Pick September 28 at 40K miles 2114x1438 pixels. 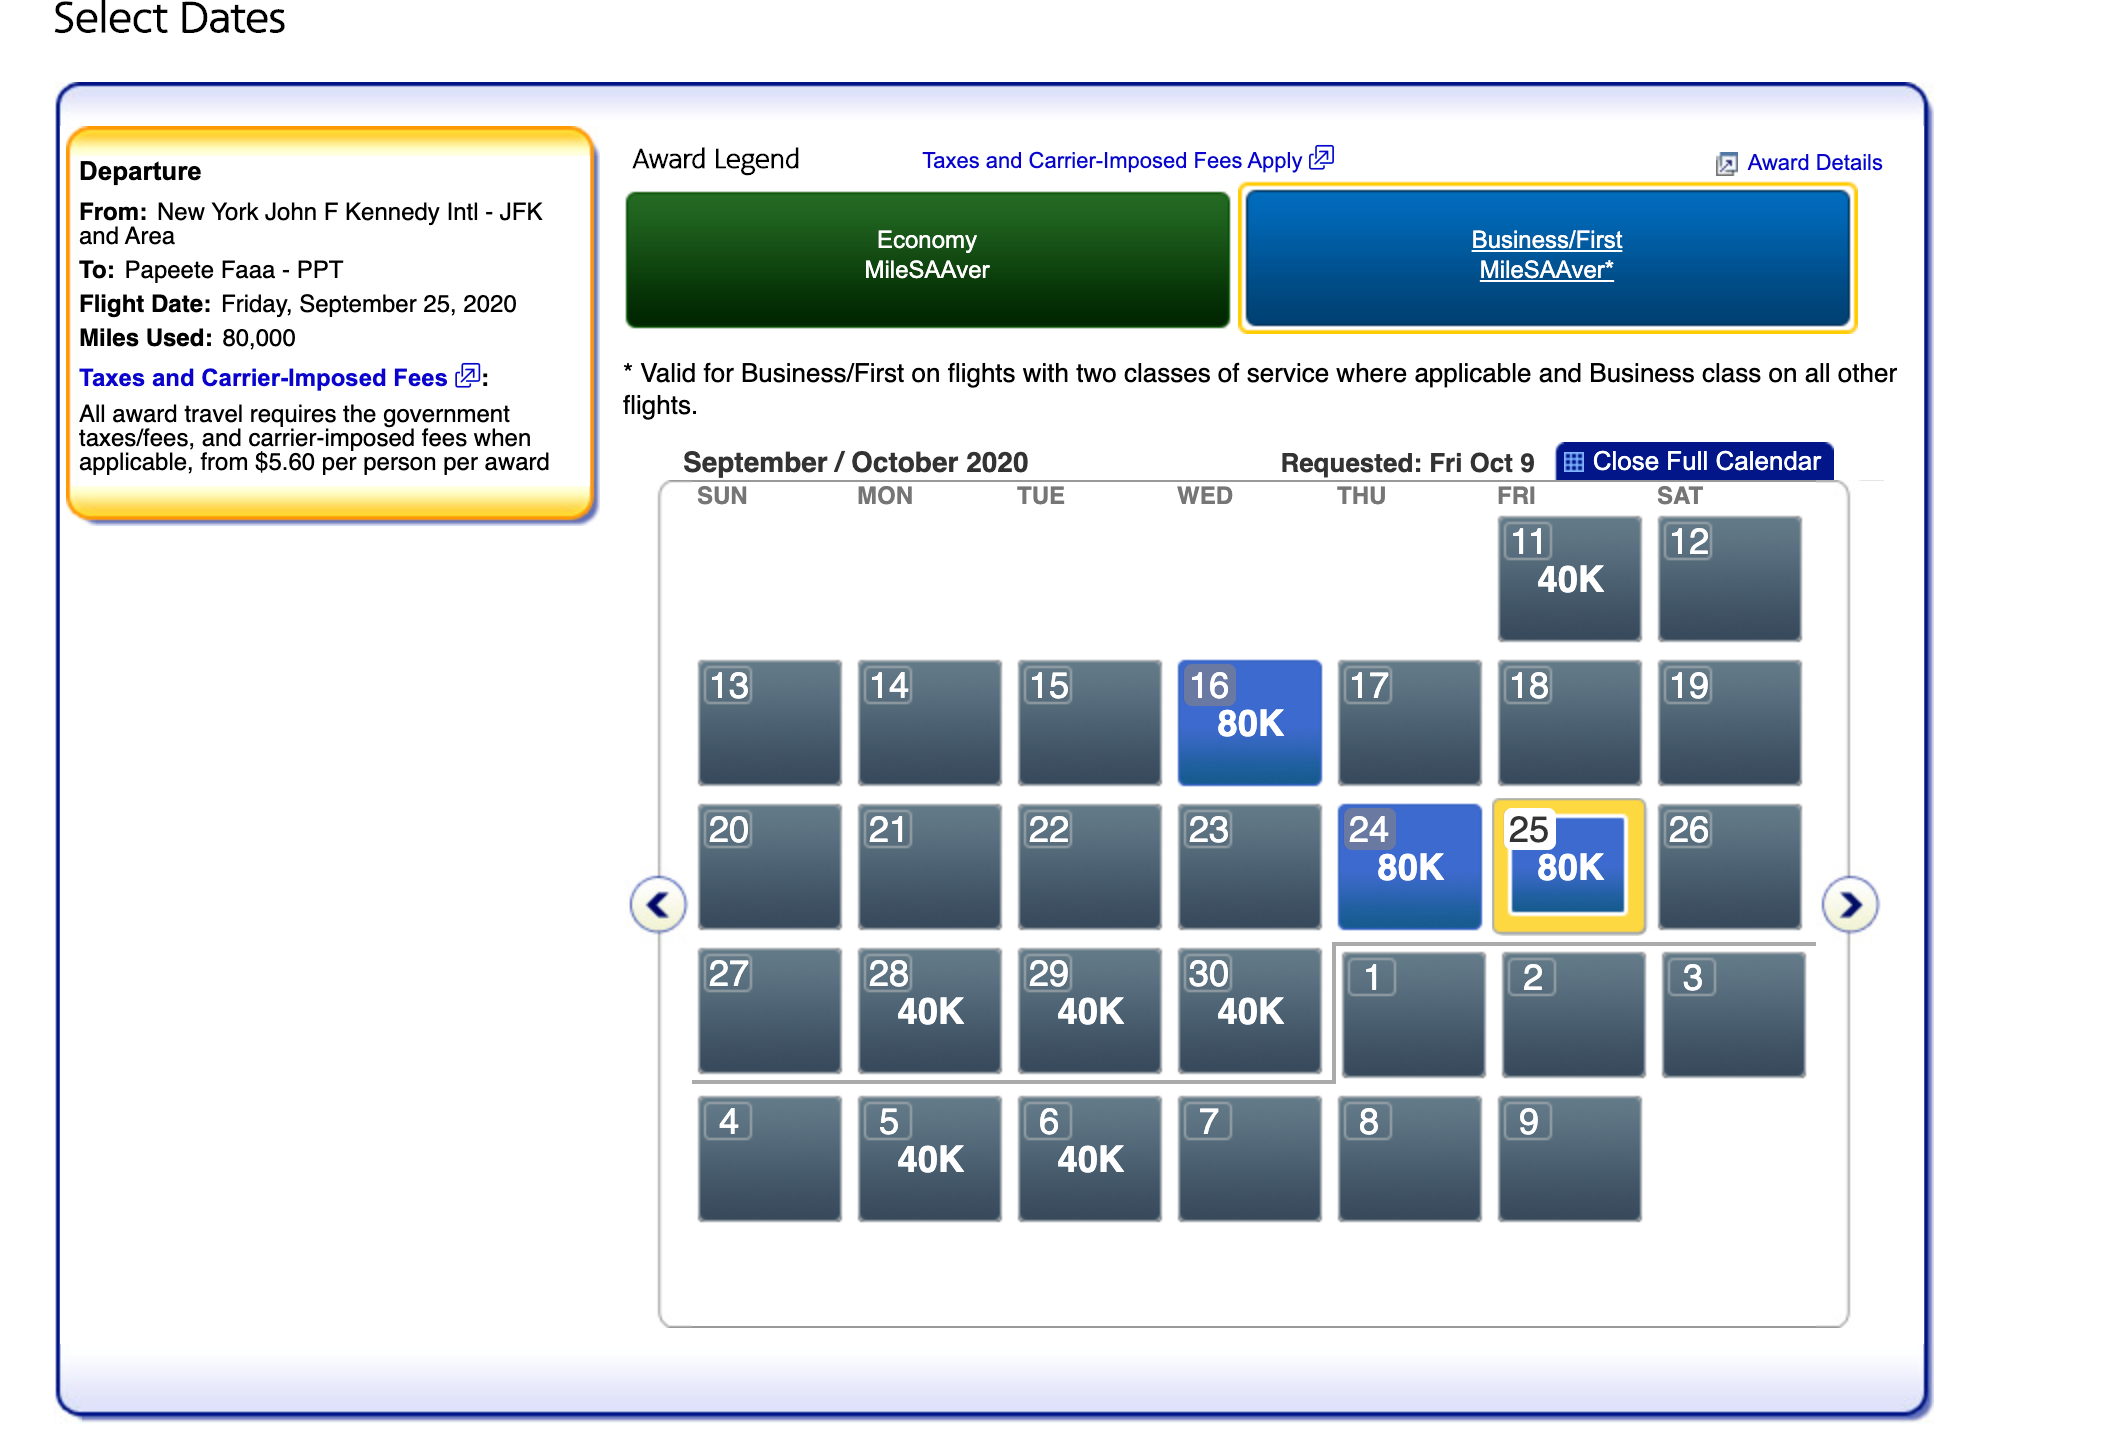(929, 1010)
